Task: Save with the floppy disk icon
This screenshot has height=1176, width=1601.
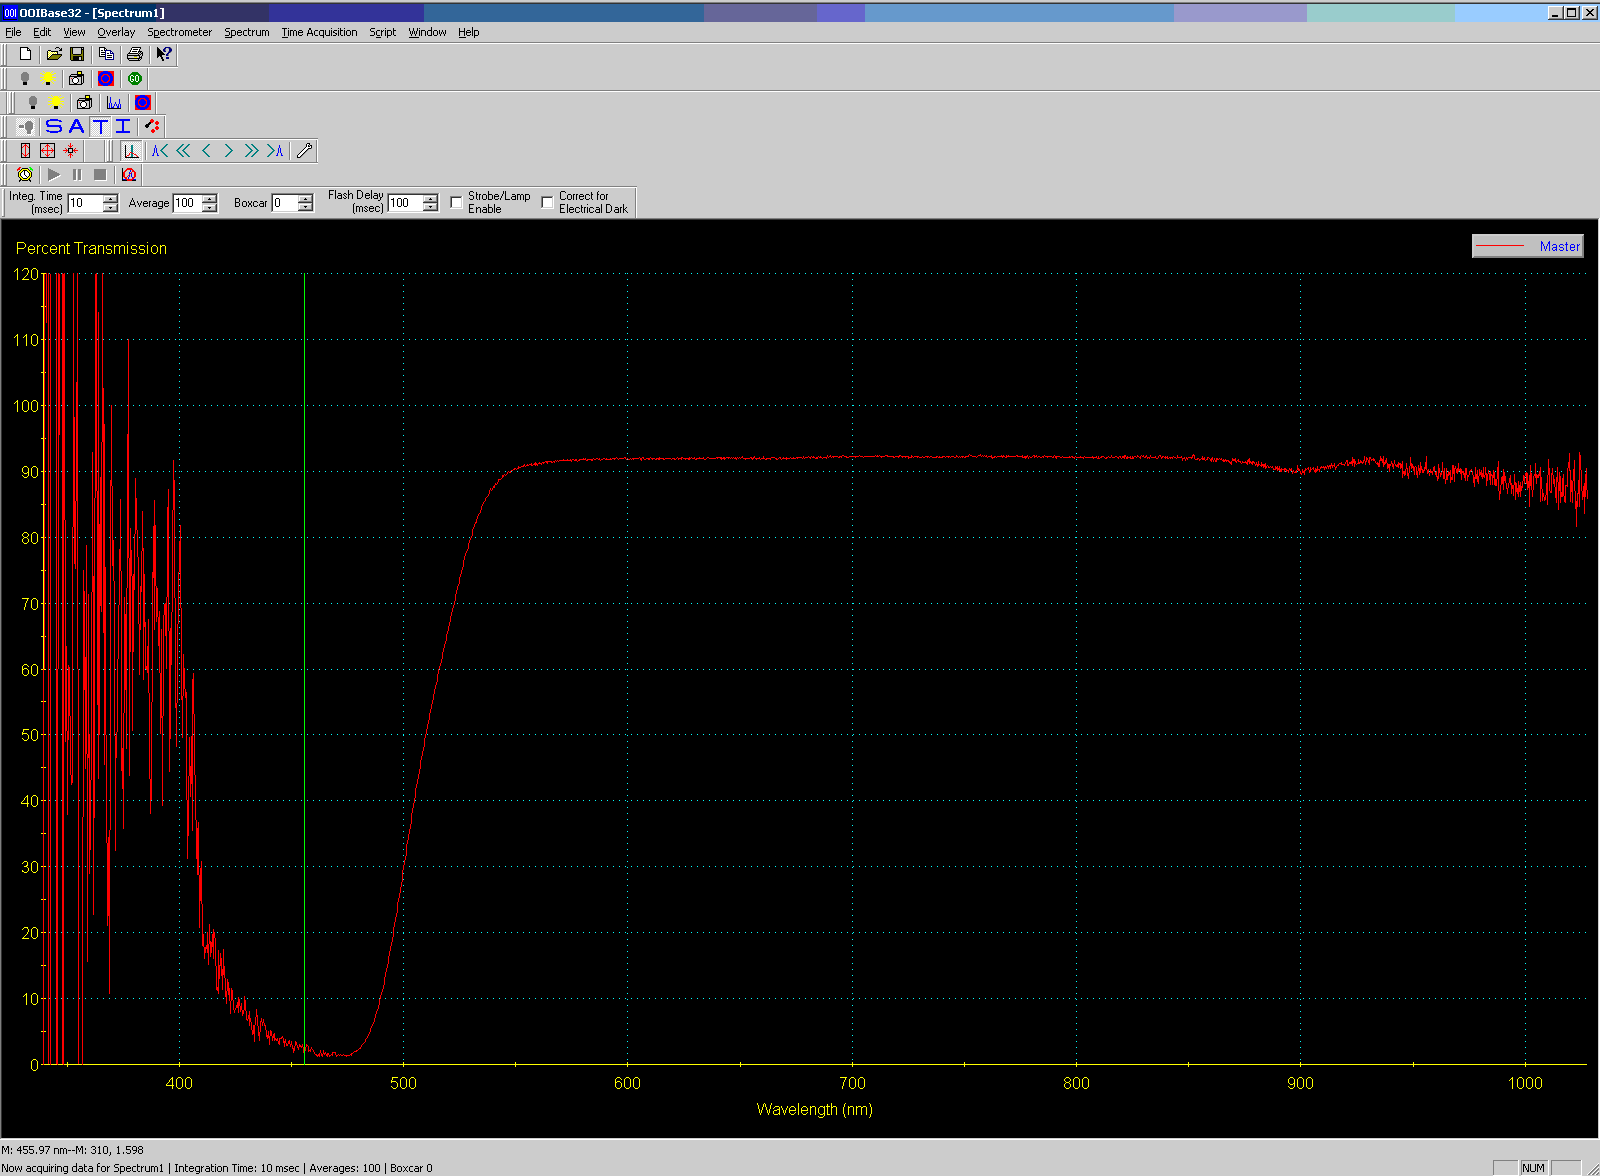Action: pyautogui.click(x=77, y=54)
